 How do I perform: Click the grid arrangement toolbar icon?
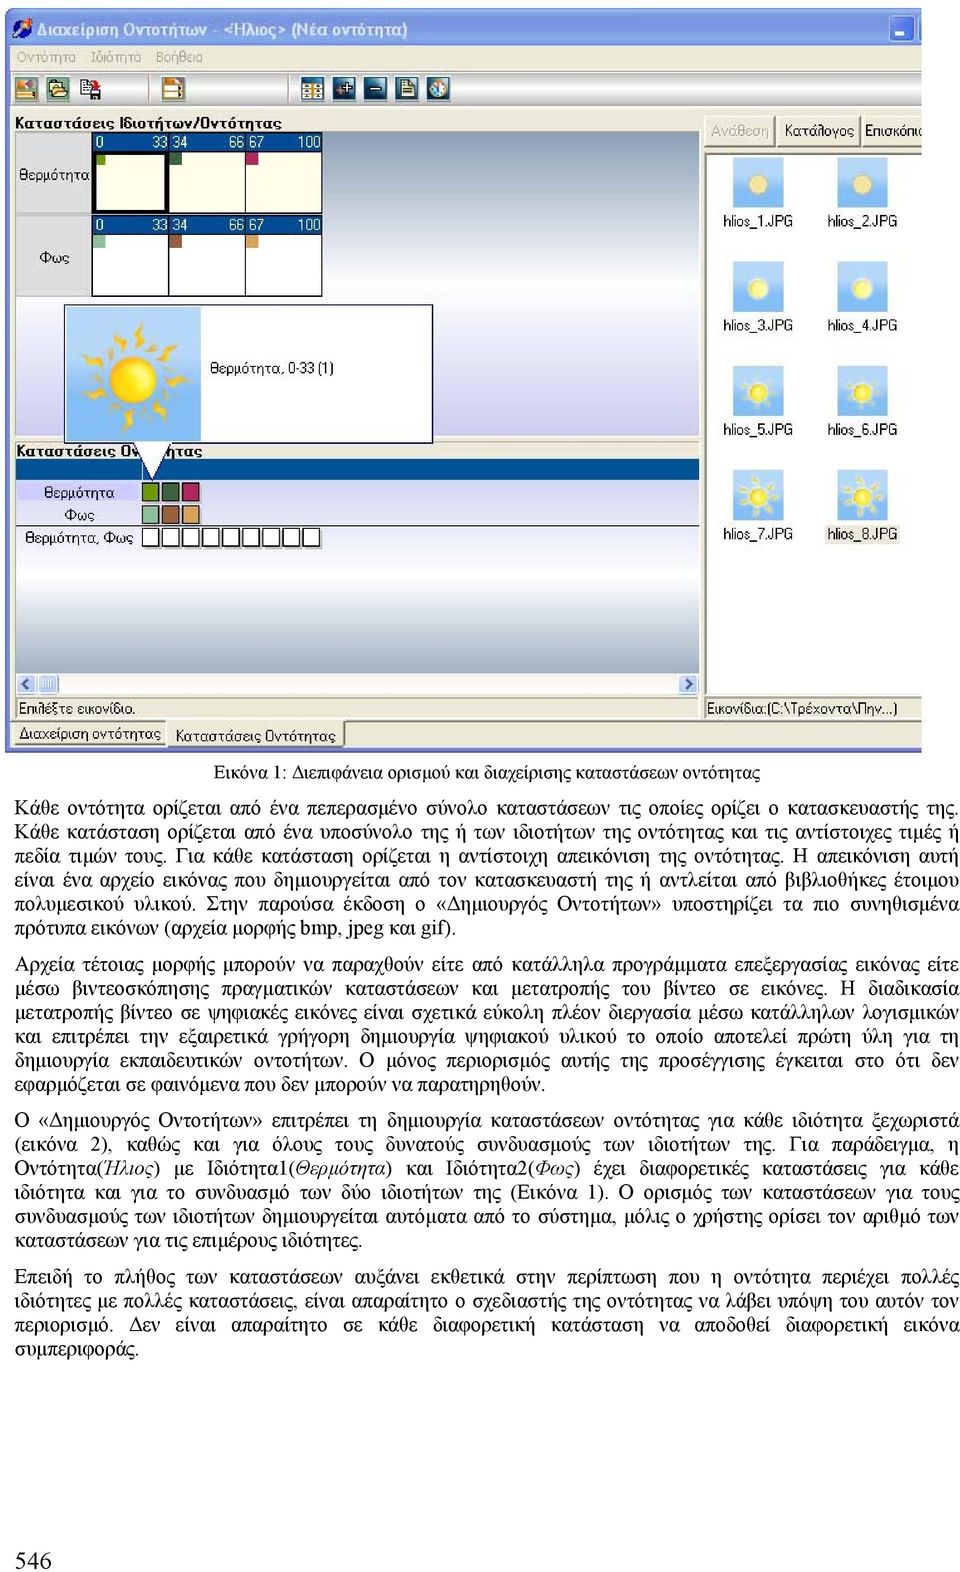[x=312, y=89]
